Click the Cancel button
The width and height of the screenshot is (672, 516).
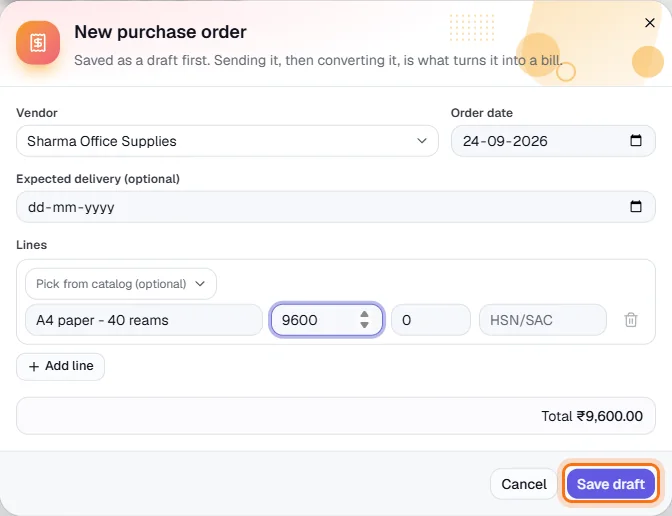[x=524, y=484]
